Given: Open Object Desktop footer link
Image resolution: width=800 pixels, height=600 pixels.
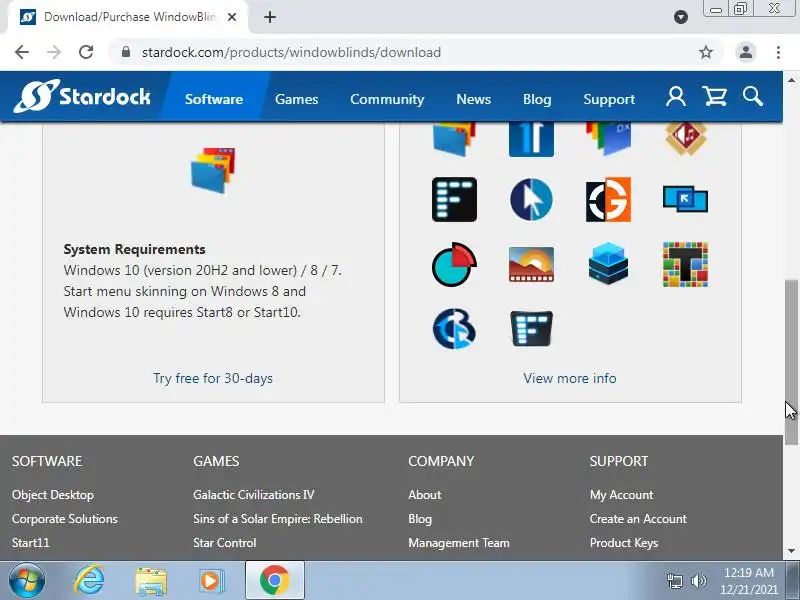Looking at the screenshot, I should pyautogui.click(x=53, y=495).
